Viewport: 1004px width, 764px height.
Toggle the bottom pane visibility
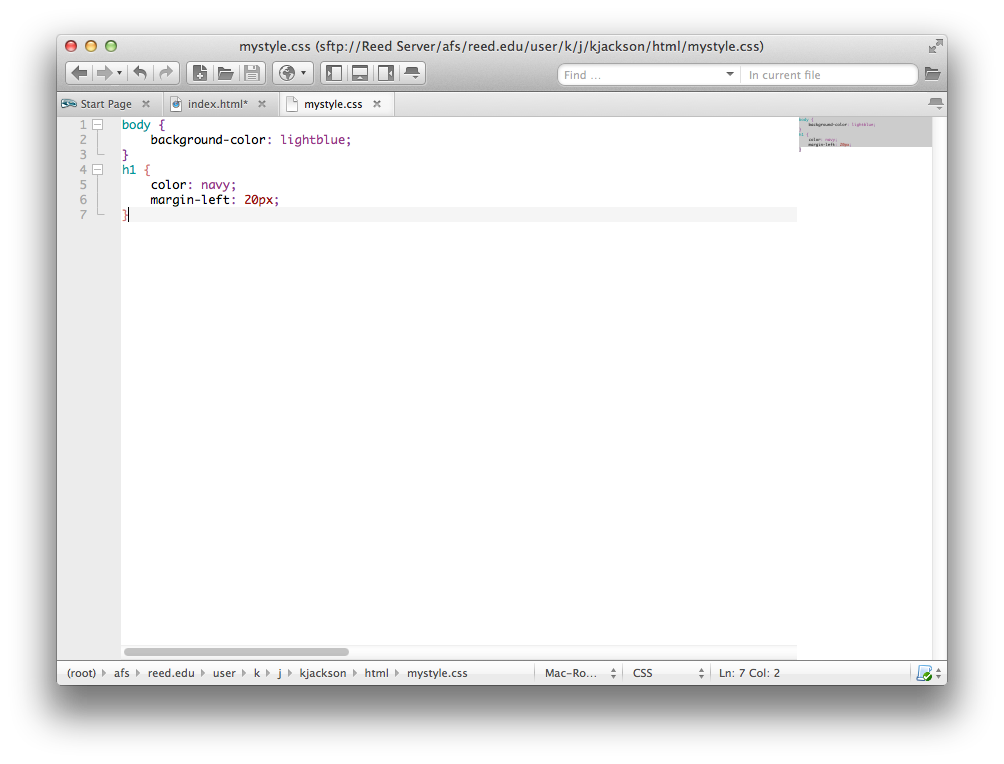pyautogui.click(x=360, y=73)
